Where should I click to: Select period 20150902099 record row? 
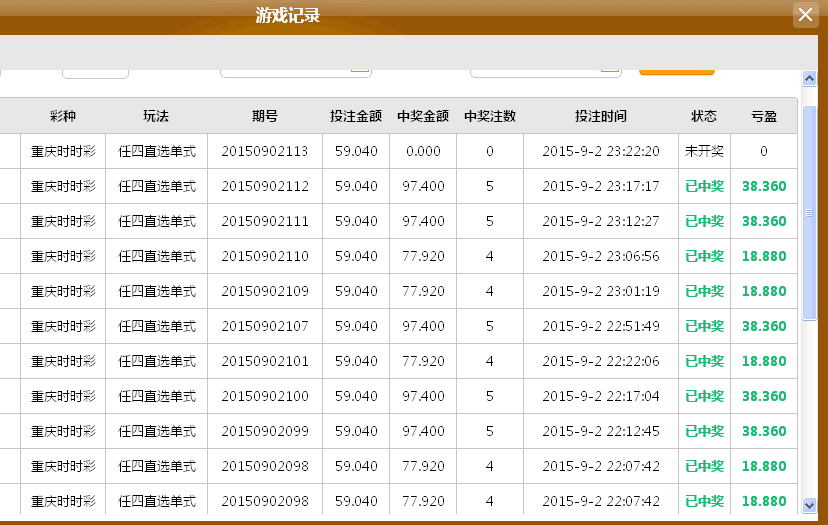pyautogui.click(x=265, y=431)
